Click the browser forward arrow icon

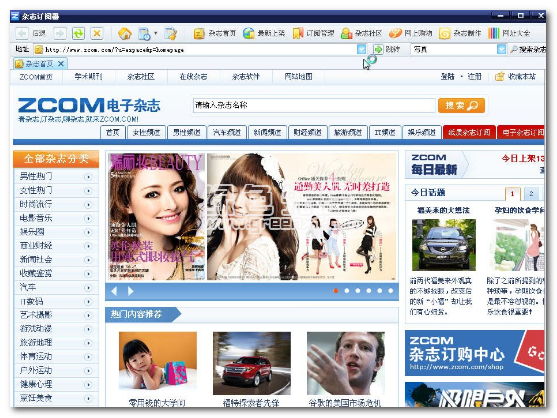click(60, 34)
